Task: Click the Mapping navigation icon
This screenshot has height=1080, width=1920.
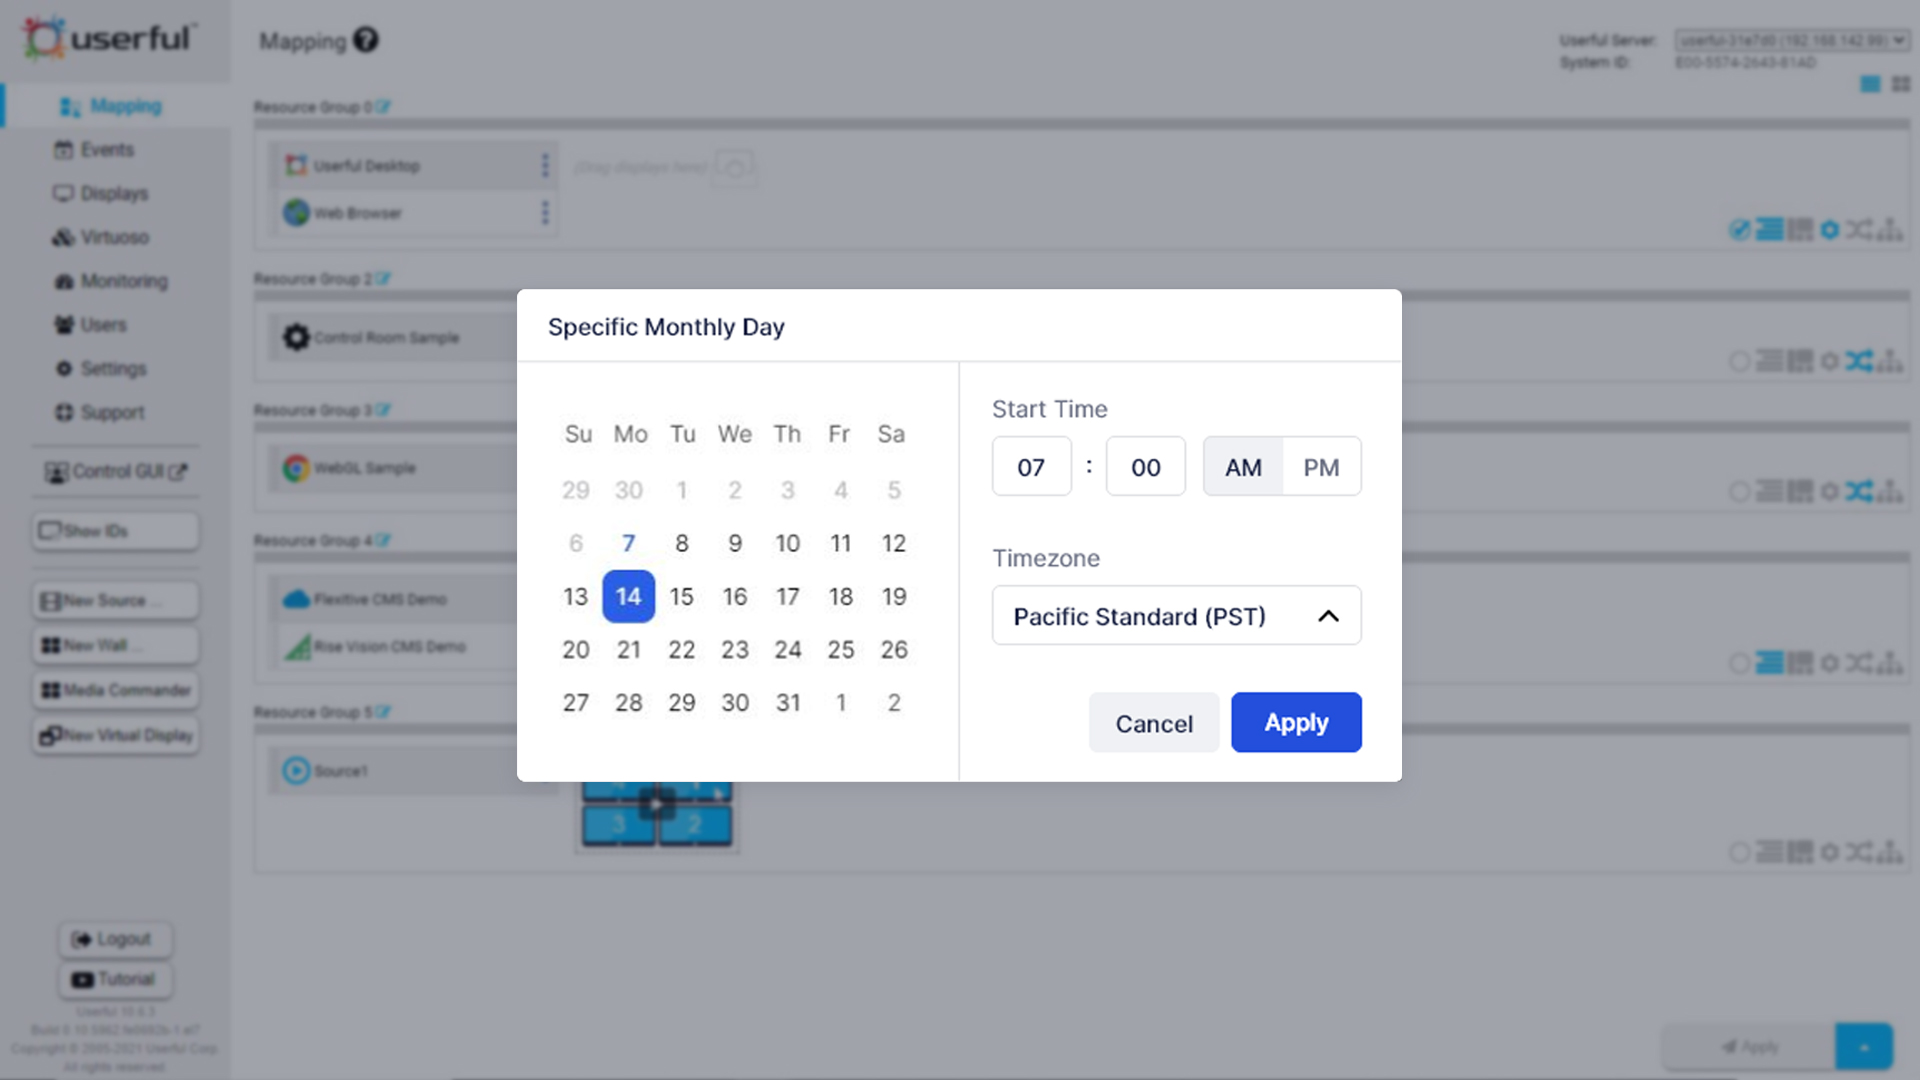Action: click(70, 105)
